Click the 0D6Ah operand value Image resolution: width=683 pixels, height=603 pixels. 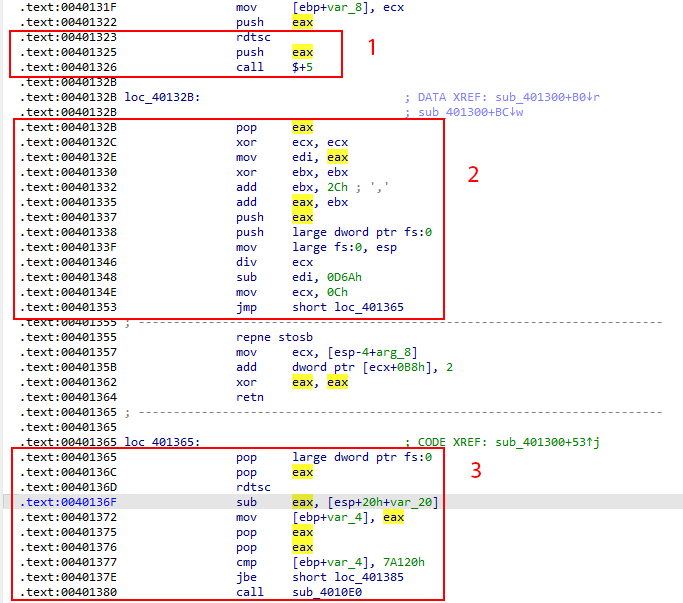(x=344, y=277)
